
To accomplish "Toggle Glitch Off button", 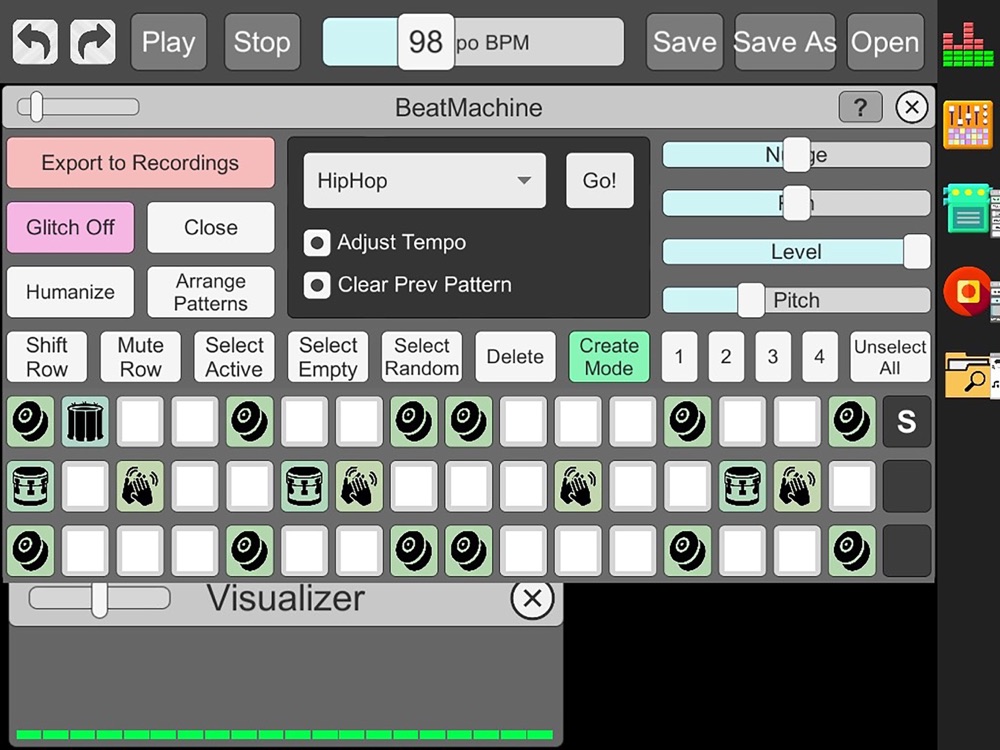I will point(70,227).
